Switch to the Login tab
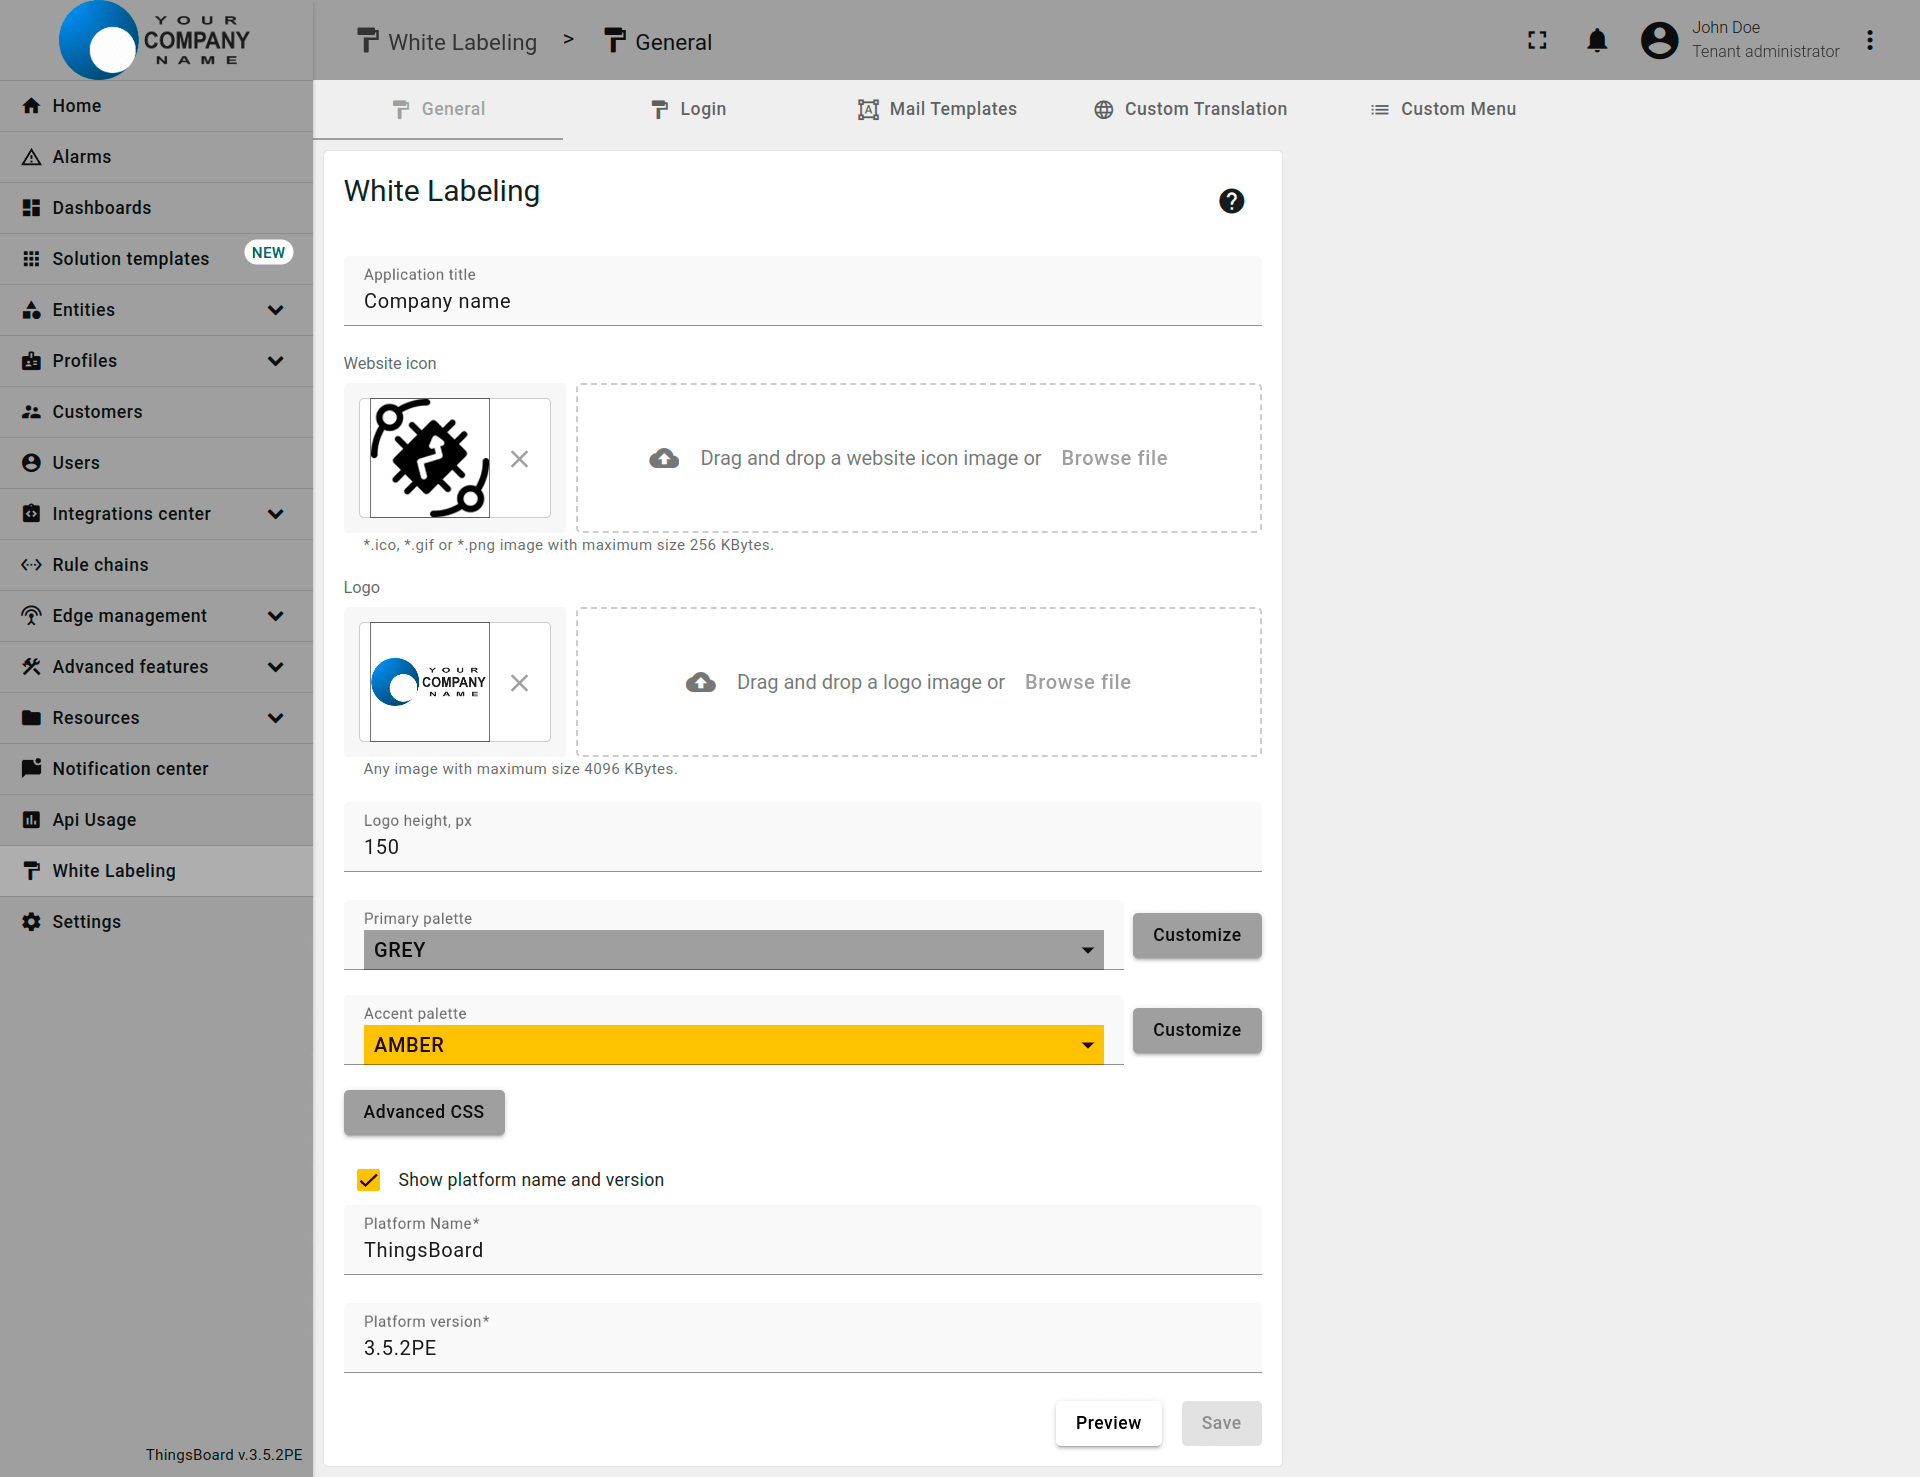Viewport: 1920px width, 1477px height. click(x=688, y=109)
